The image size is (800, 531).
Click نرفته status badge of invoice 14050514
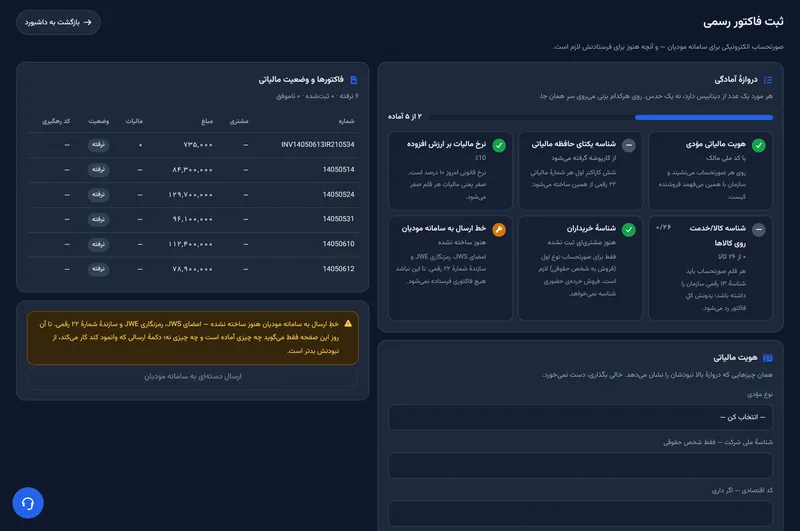(x=98, y=169)
